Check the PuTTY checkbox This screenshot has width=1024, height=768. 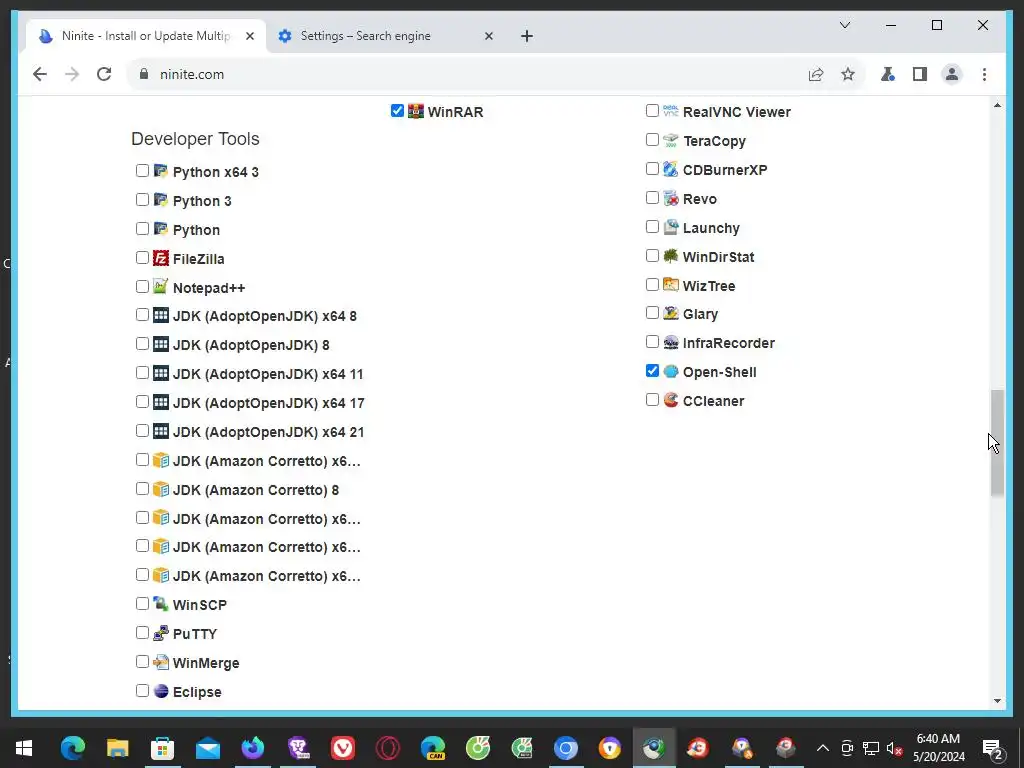(142, 632)
